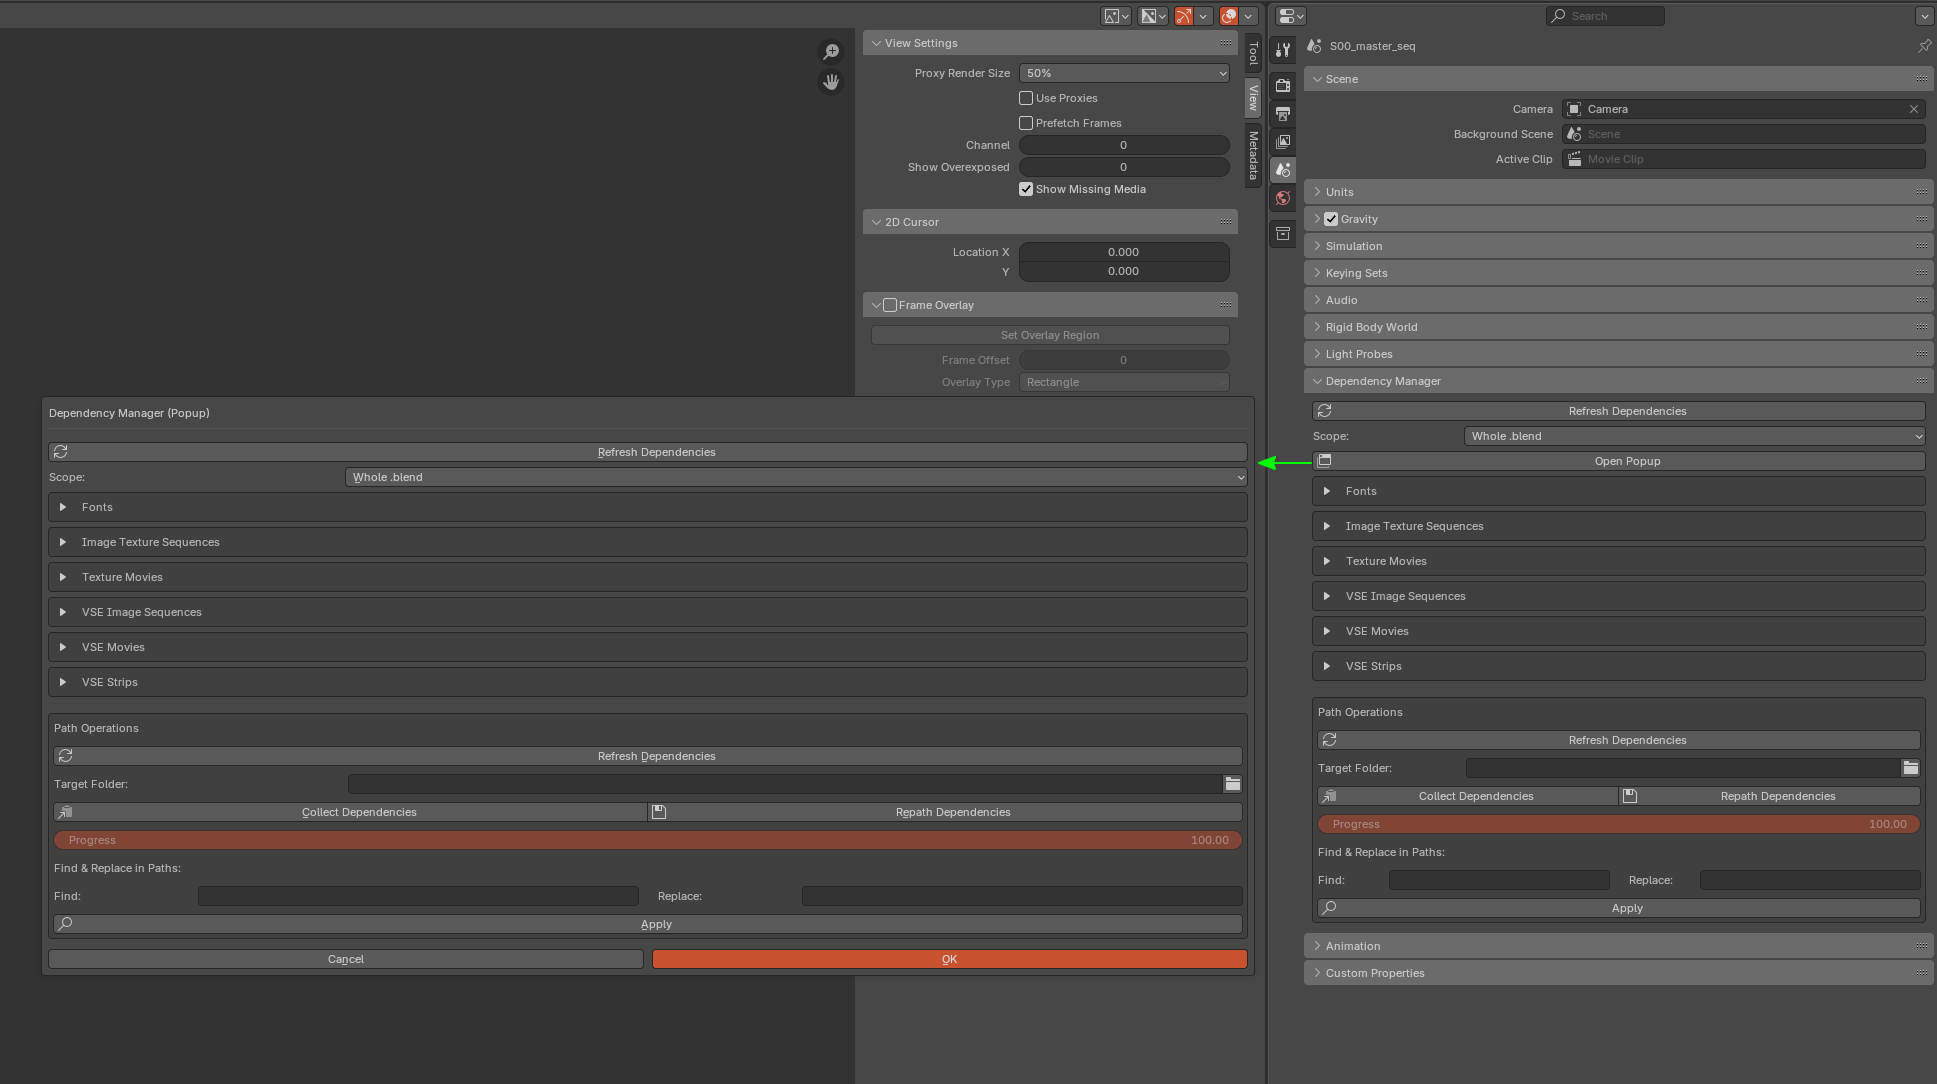Open the Render properties tab icon
The width and height of the screenshot is (1937, 1084).
coord(1283,86)
